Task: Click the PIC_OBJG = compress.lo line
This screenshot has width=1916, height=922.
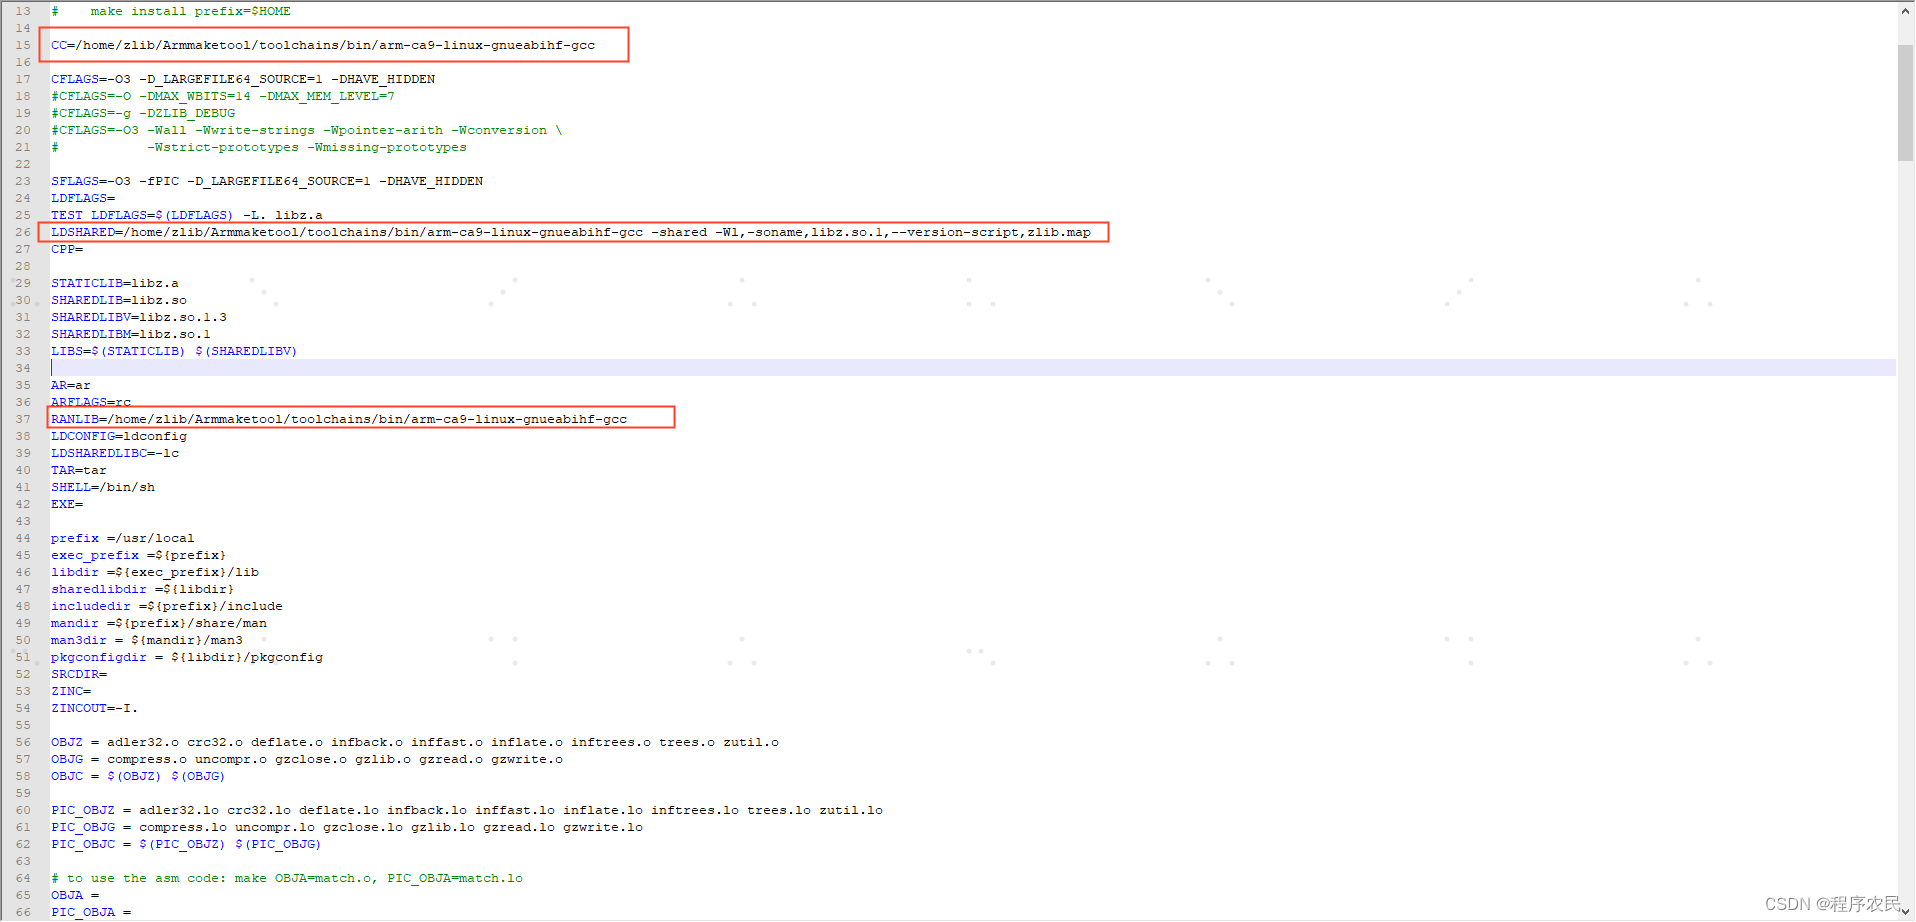Action: (x=347, y=827)
